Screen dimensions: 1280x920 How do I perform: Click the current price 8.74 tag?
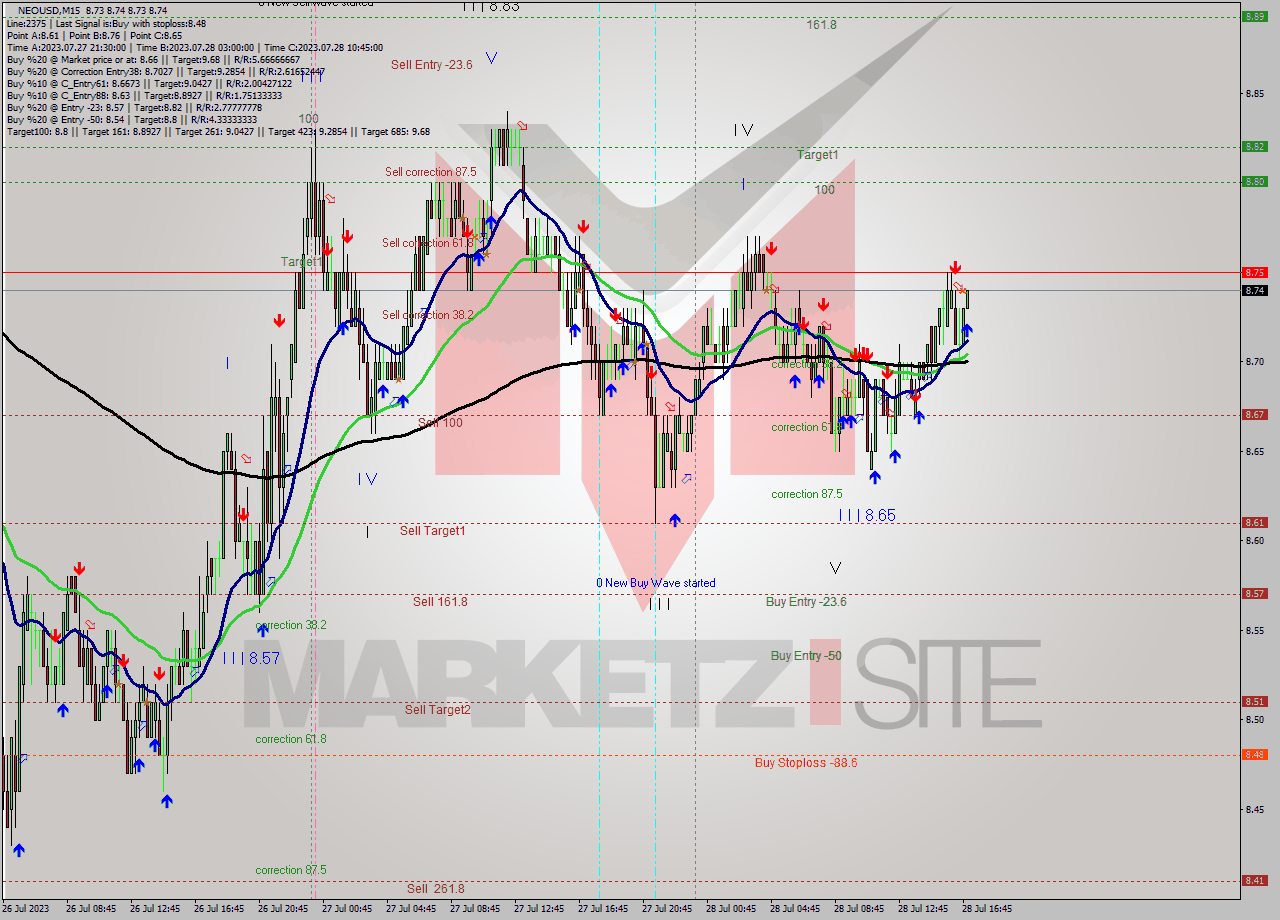coord(1254,290)
